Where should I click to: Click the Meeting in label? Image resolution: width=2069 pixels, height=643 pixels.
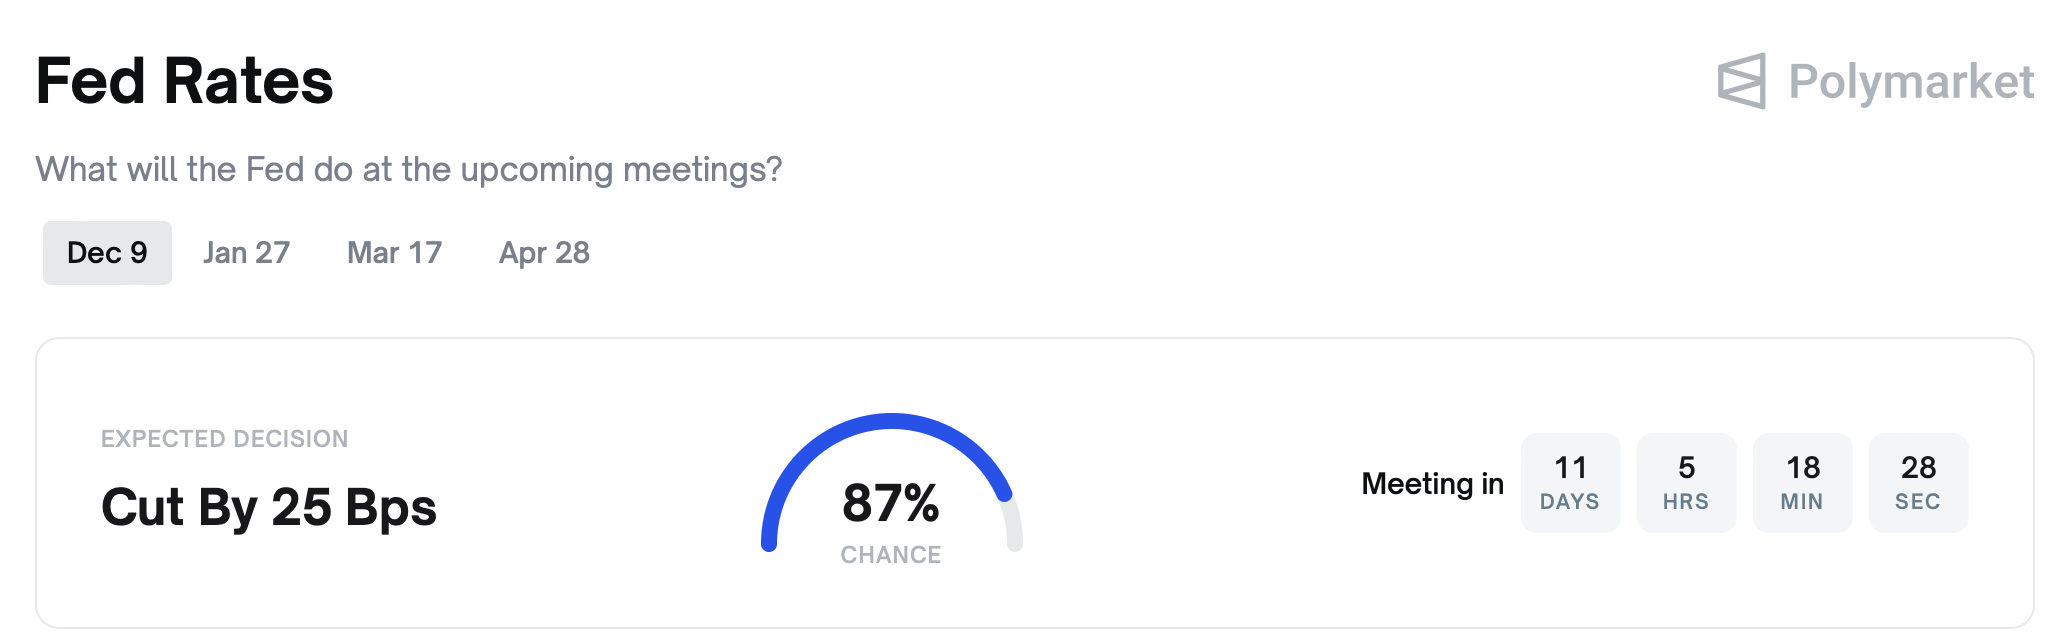point(1432,484)
